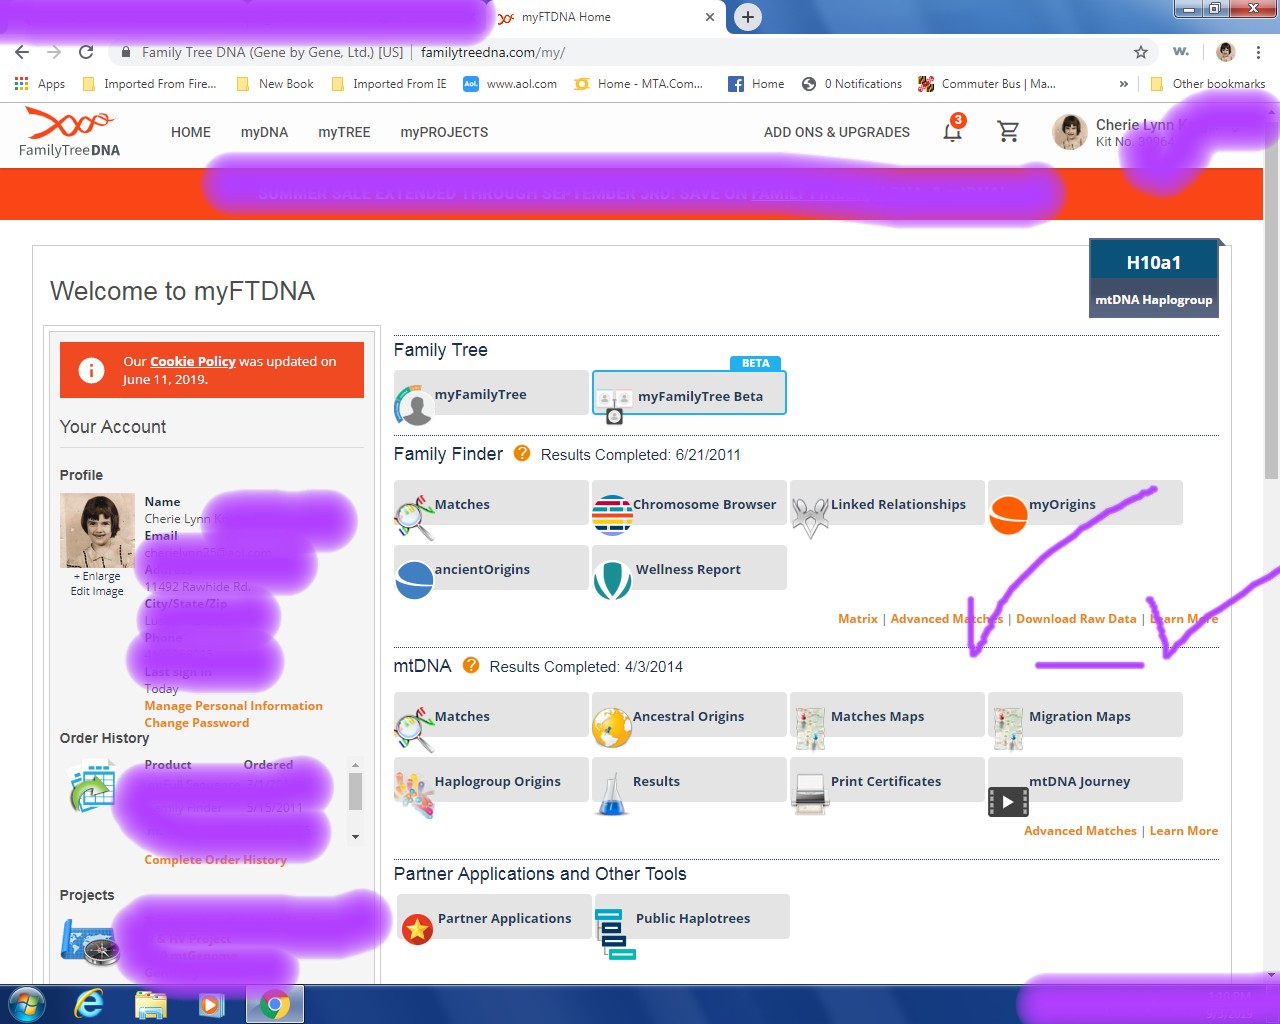1280x1024 pixels.
Task: Open Linked Relationships
Action: 887,505
